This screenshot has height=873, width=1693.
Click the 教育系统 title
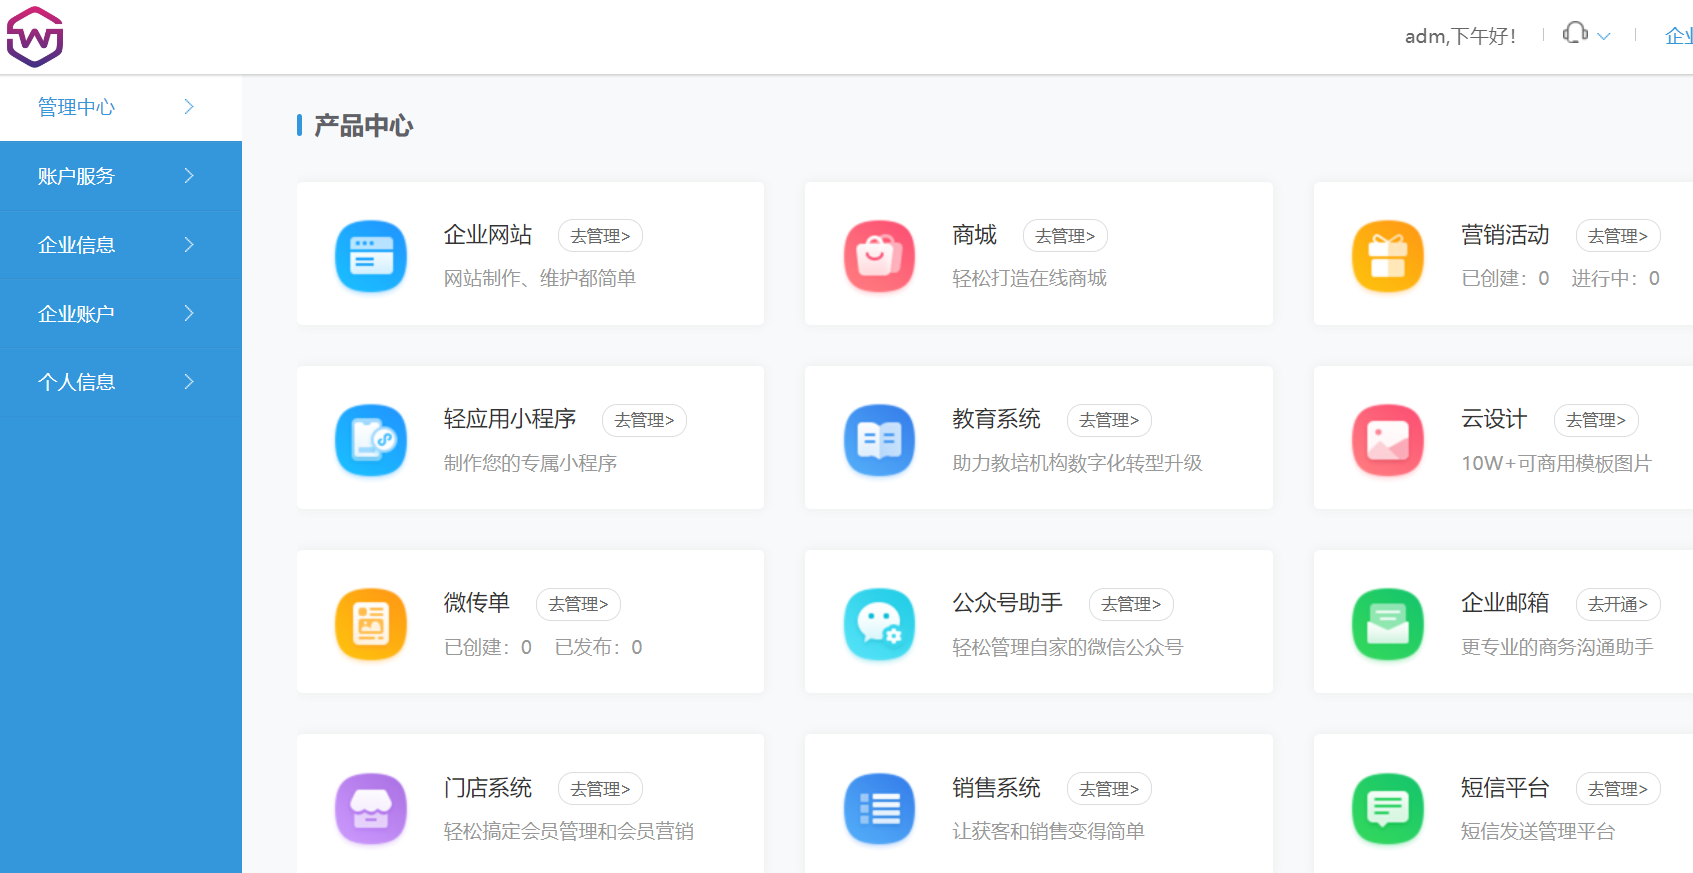[996, 419]
